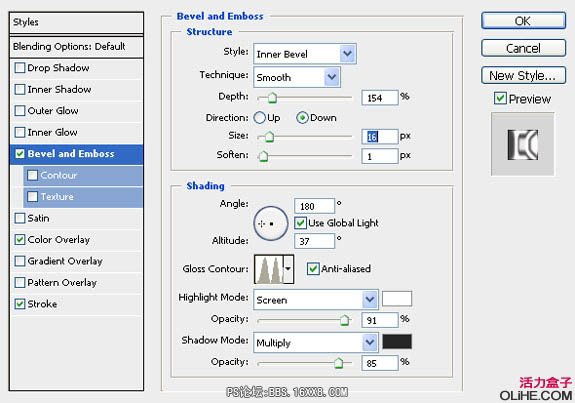Open the Gloss Contour curve thumbnail
Screen dimensions: 575x403
(269, 269)
